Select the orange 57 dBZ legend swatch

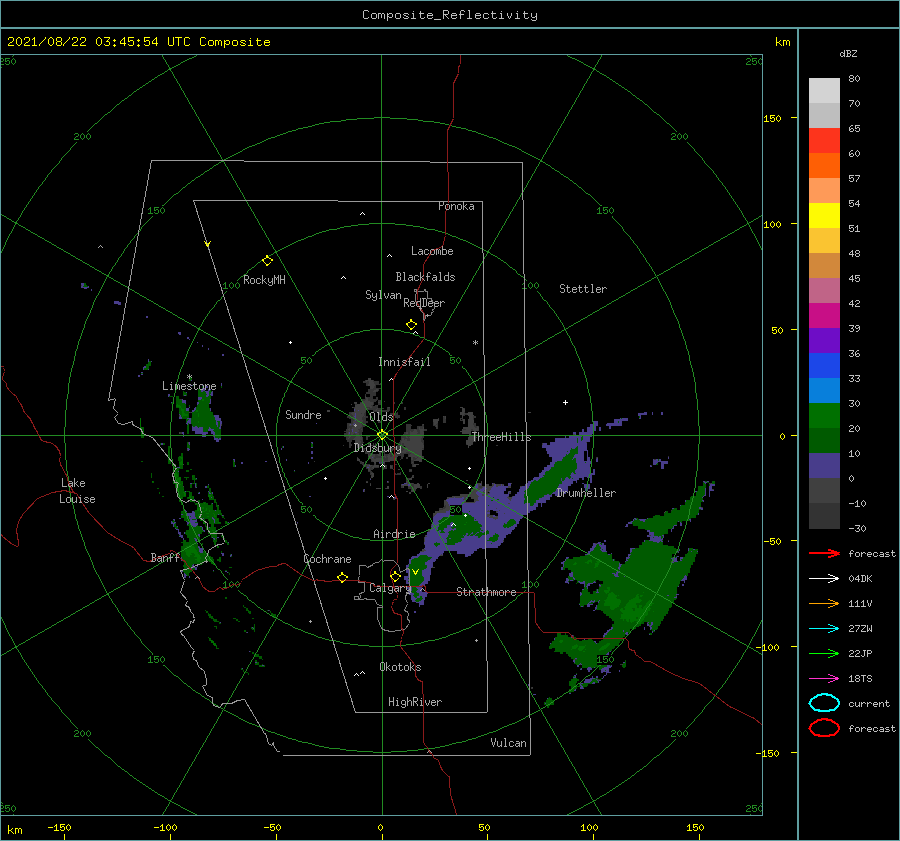click(824, 166)
